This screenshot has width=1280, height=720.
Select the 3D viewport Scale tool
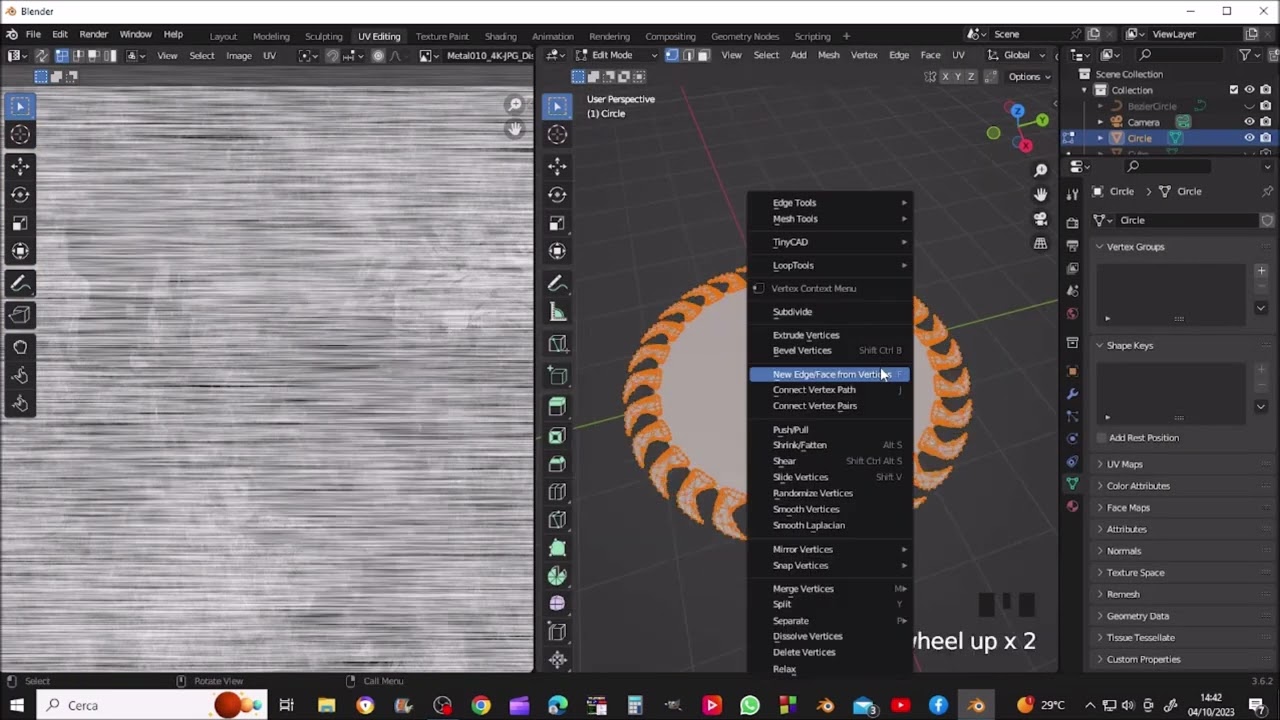[557, 223]
